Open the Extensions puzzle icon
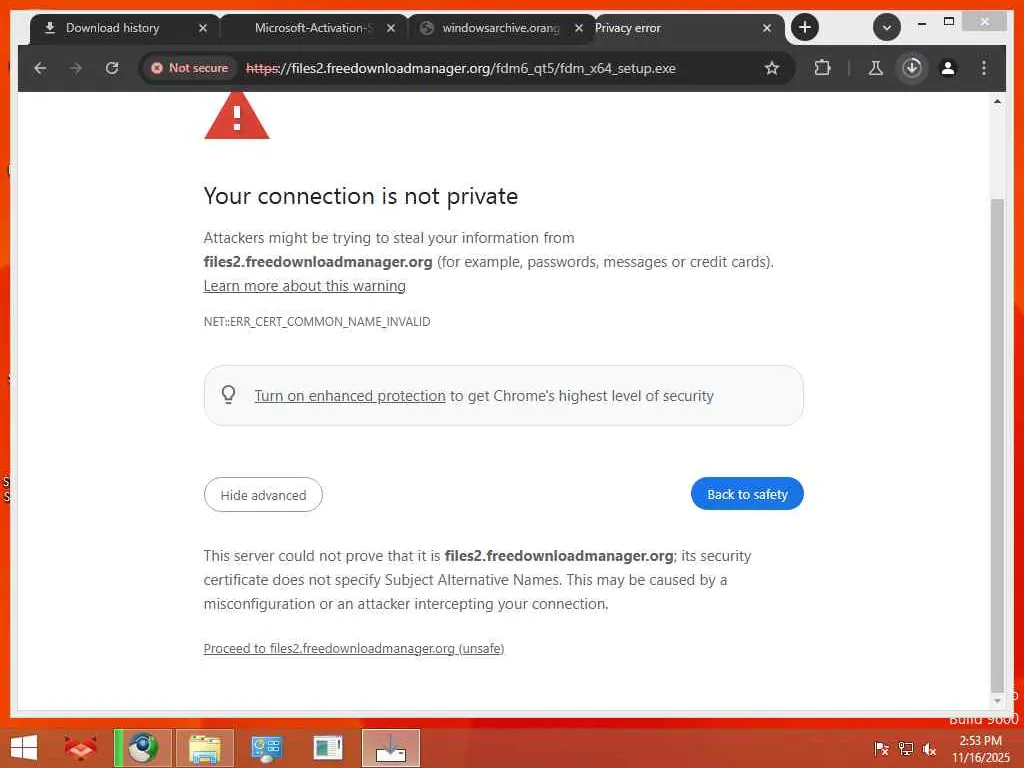Viewport: 1024px width, 768px height. click(822, 68)
